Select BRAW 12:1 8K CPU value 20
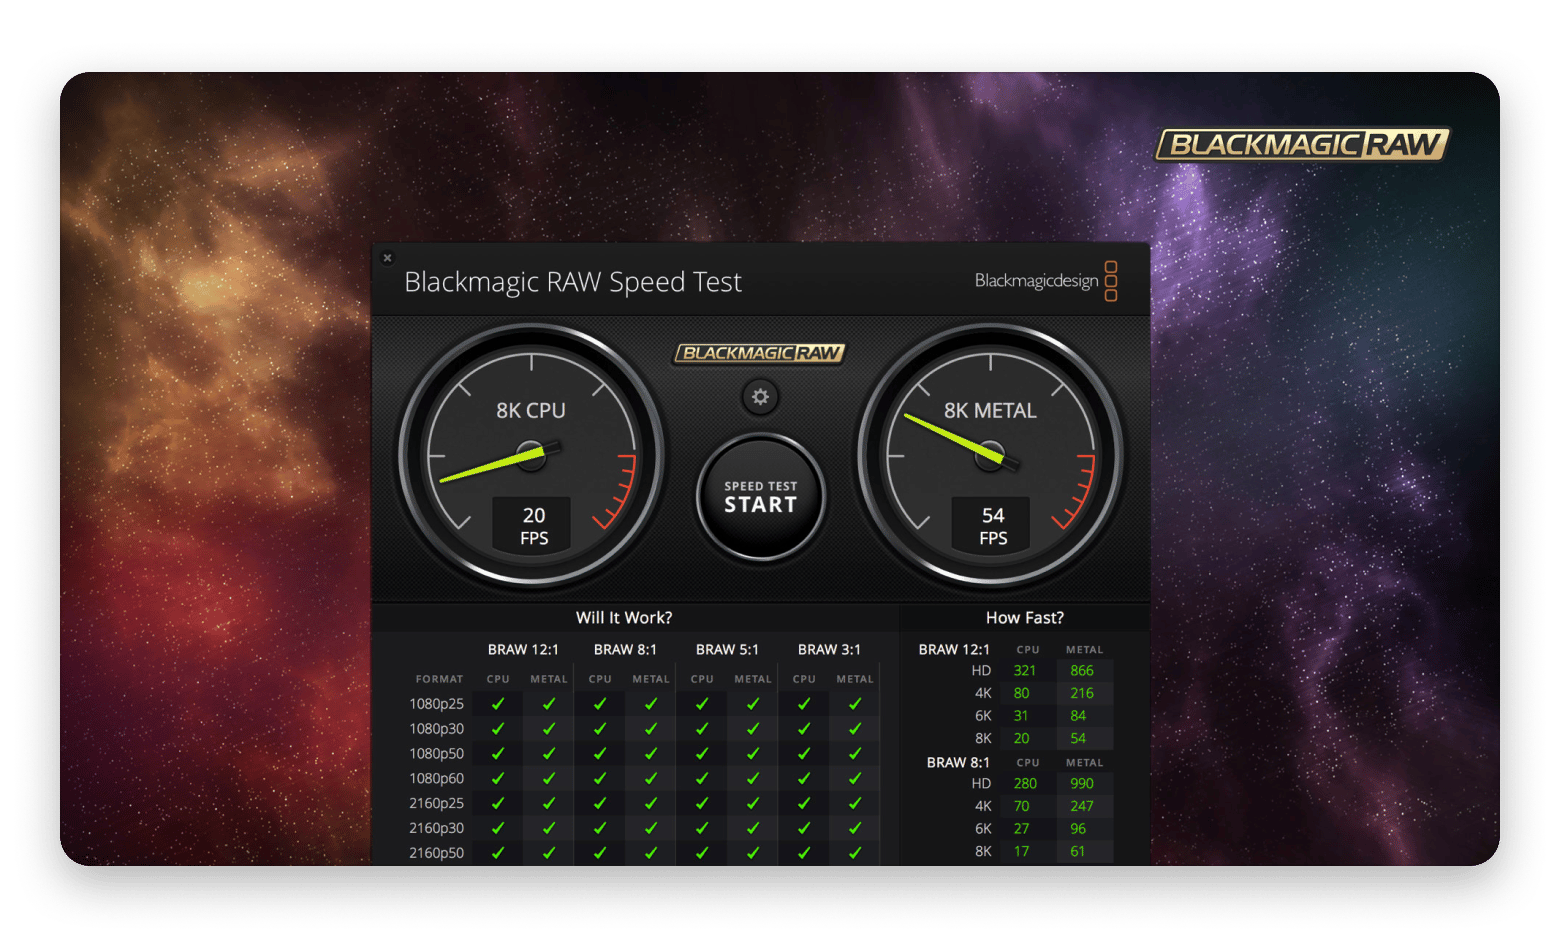Image resolution: width=1560 pixels, height=946 pixels. tap(1021, 739)
